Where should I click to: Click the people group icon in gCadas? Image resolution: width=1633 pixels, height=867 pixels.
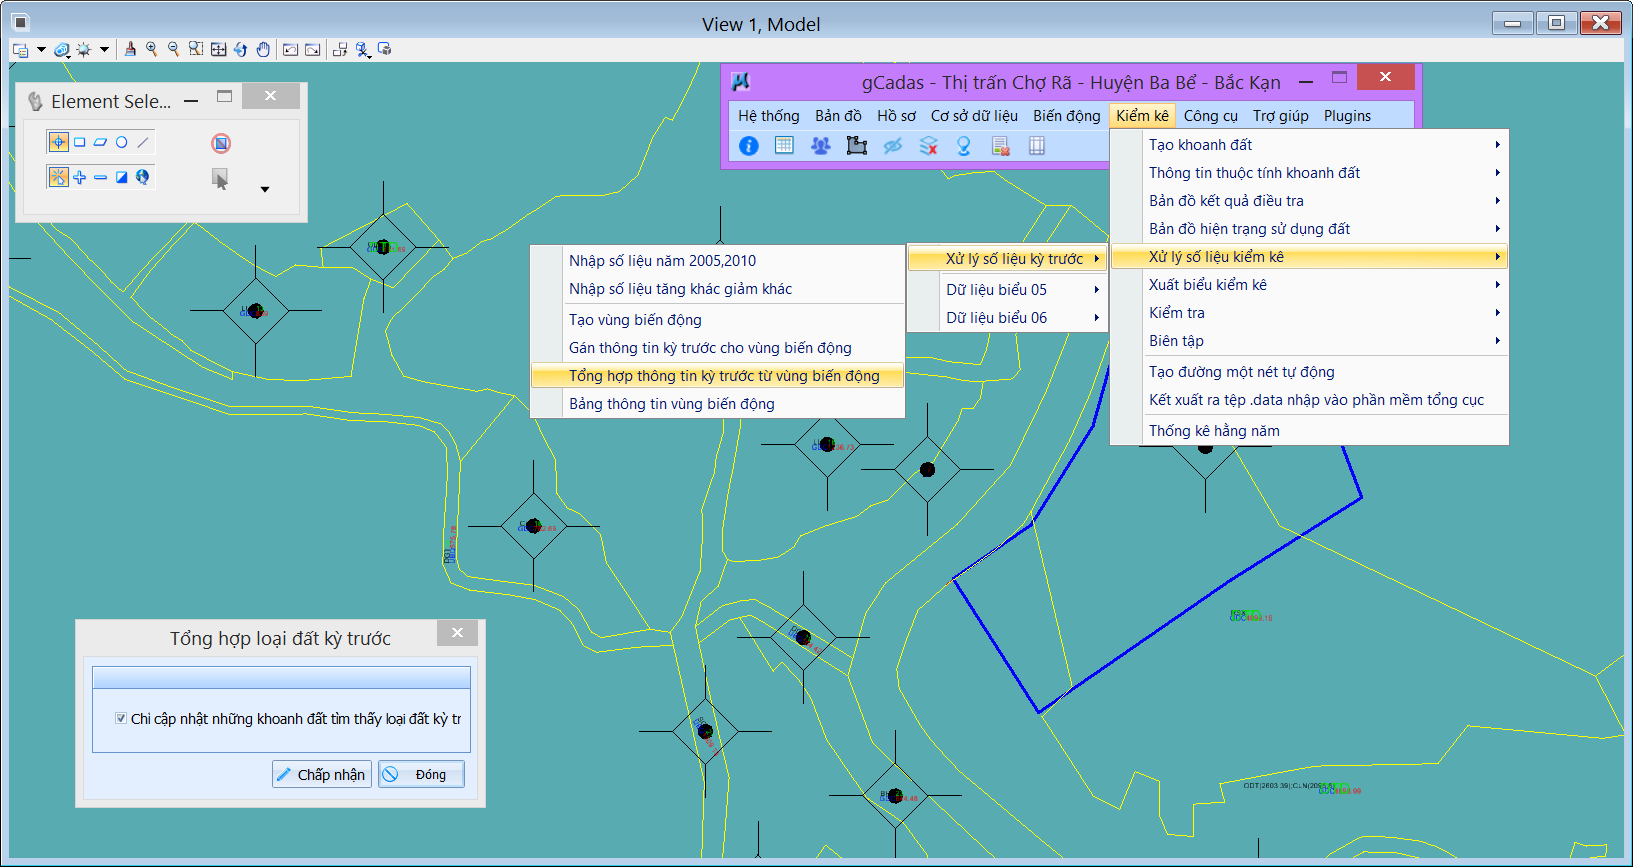pos(820,146)
